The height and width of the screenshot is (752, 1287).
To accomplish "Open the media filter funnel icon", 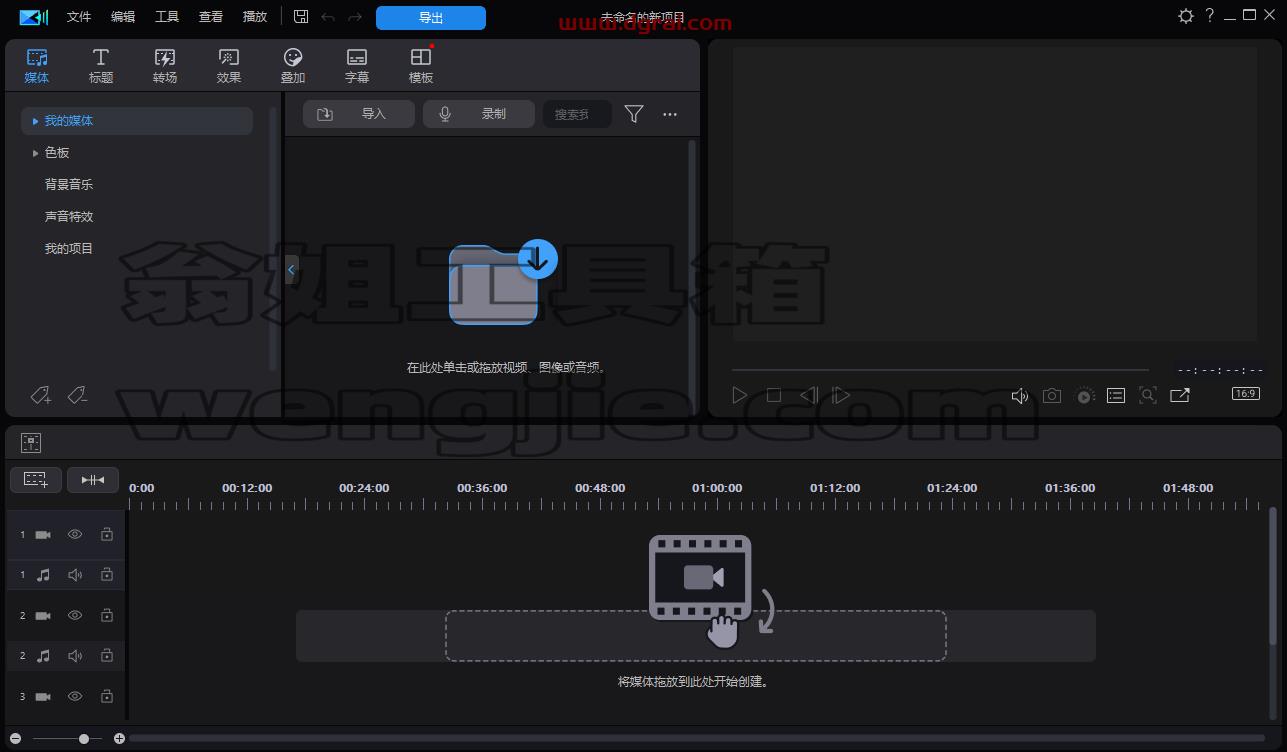I will point(634,114).
